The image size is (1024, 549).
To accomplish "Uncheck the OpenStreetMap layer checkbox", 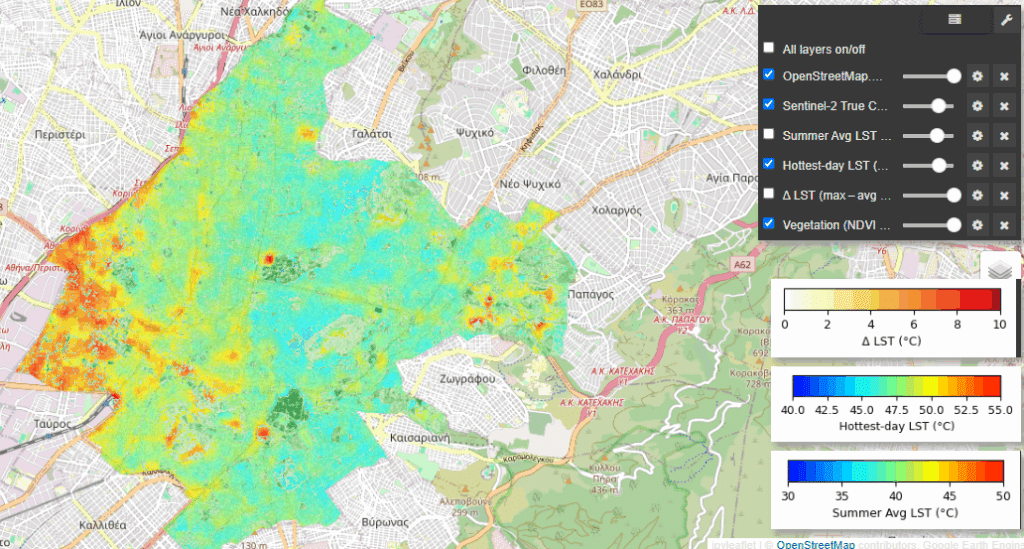I will tap(769, 74).
